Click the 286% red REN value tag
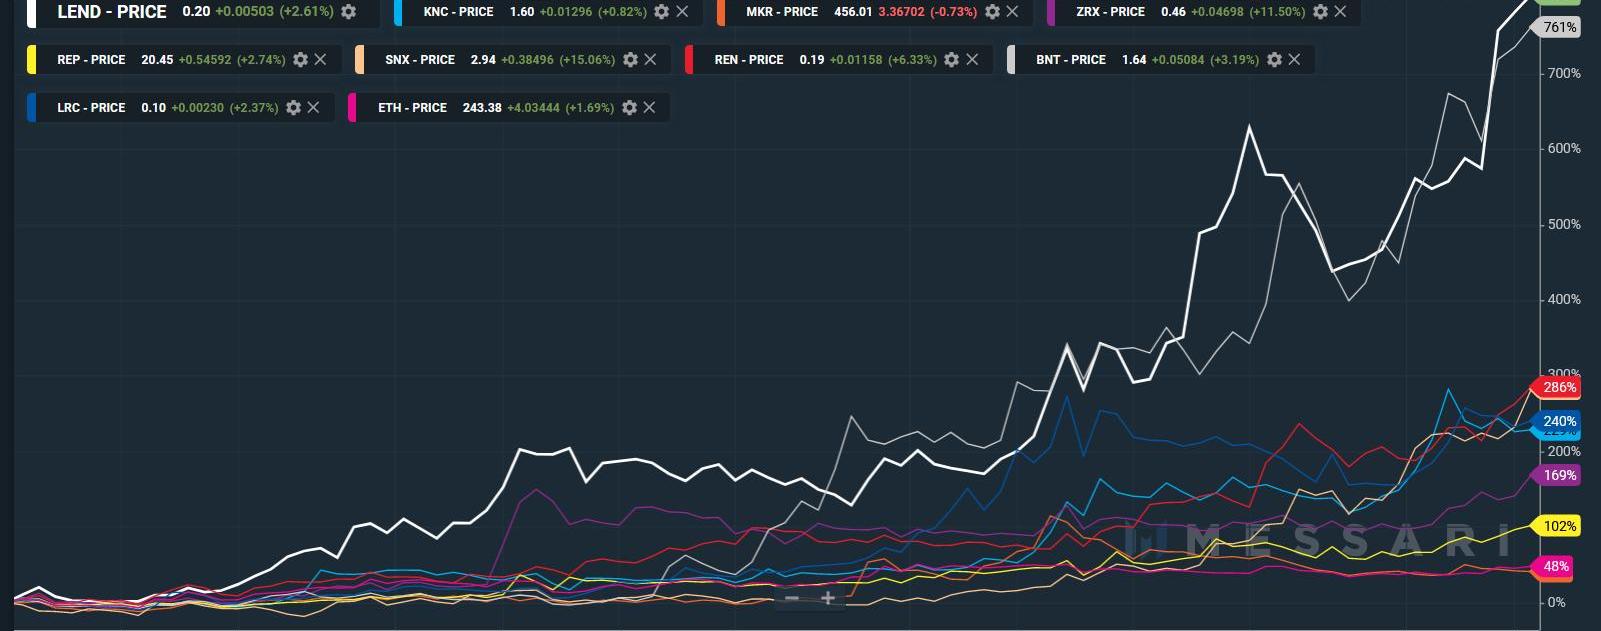This screenshot has height=631, width=1601. pyautogui.click(x=1558, y=388)
